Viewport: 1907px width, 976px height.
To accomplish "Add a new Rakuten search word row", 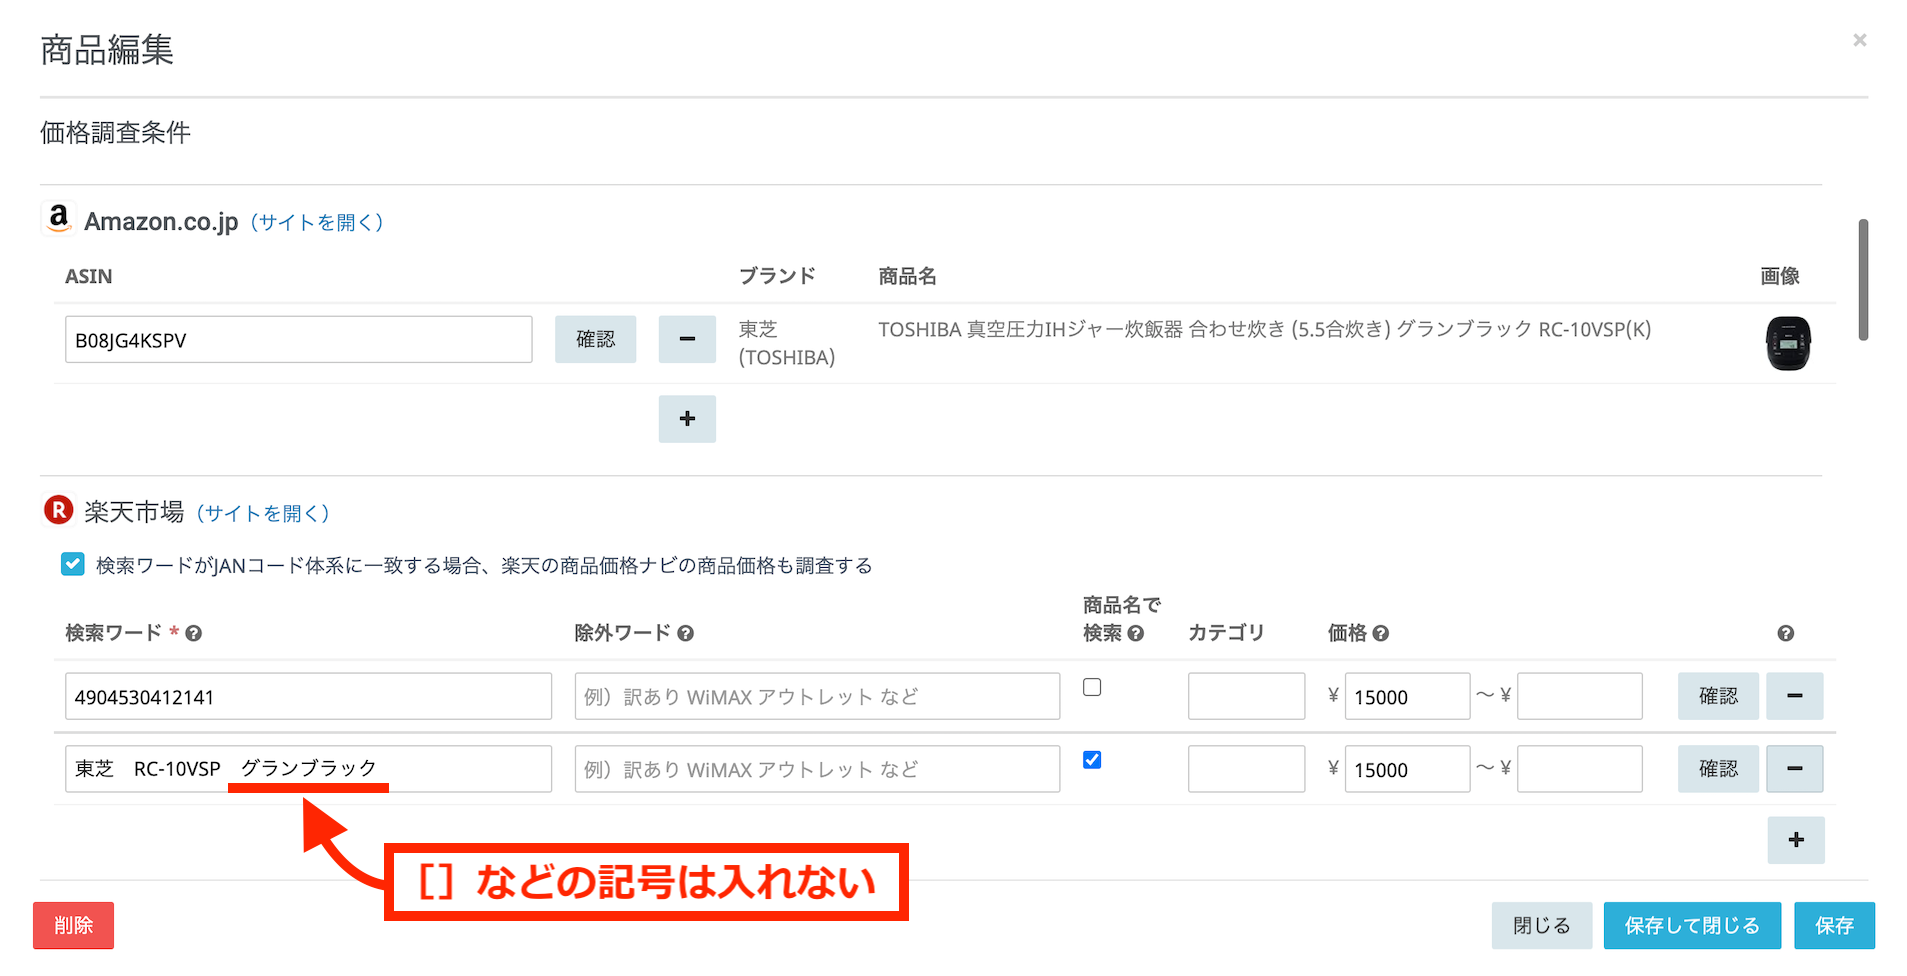I will coord(1796,840).
